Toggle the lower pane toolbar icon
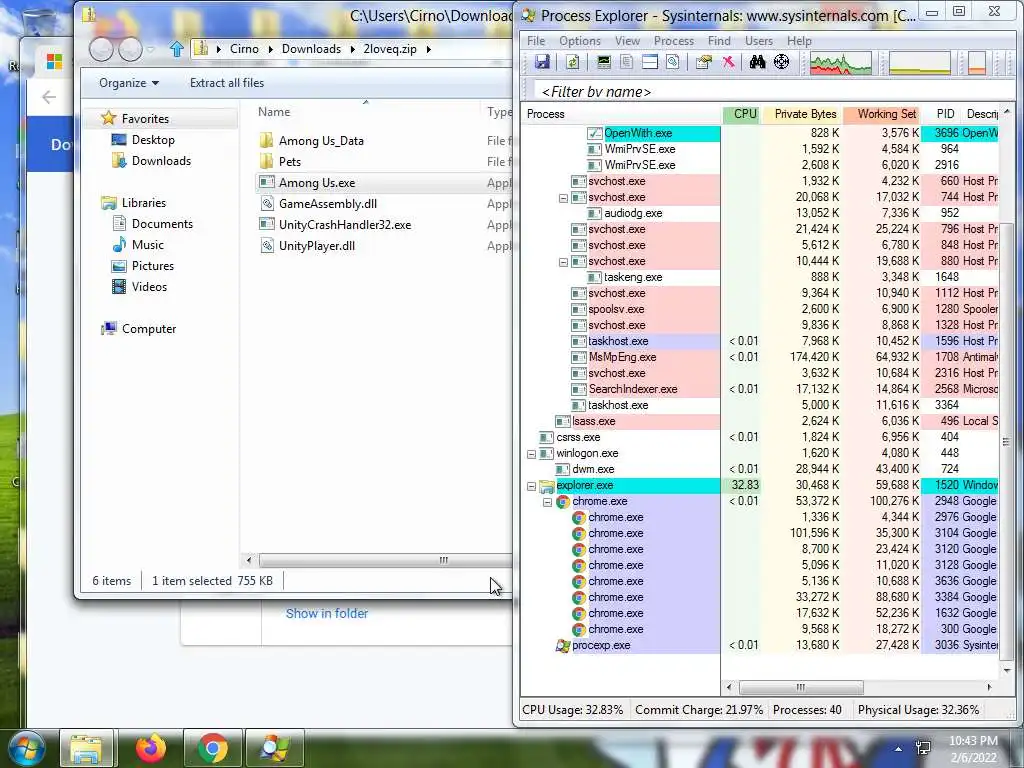This screenshot has width=1024, height=768. click(649, 62)
